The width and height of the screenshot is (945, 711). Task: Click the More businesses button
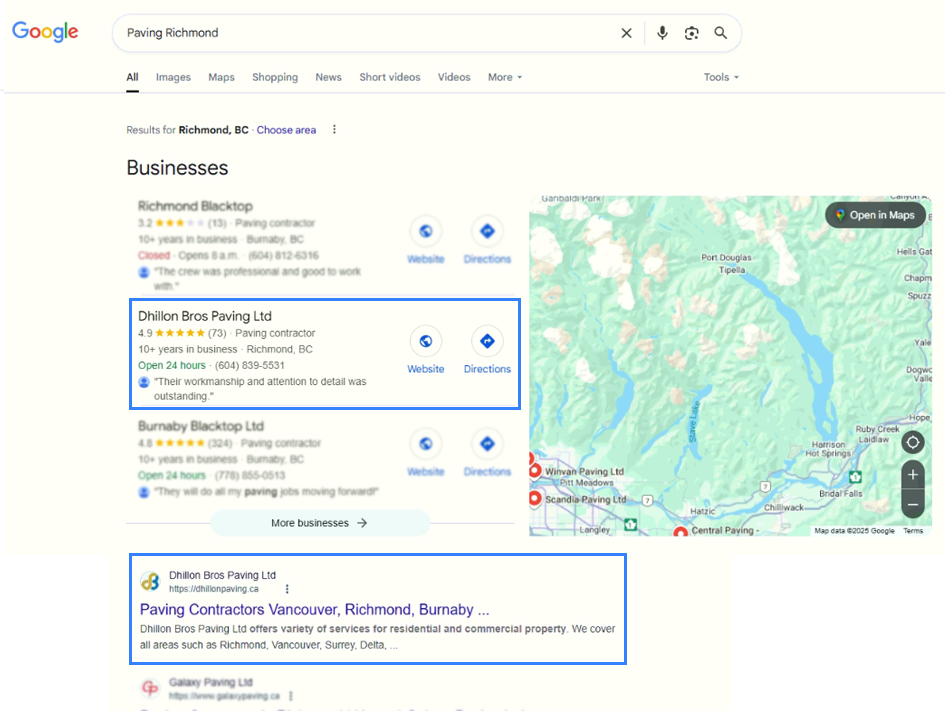point(319,523)
